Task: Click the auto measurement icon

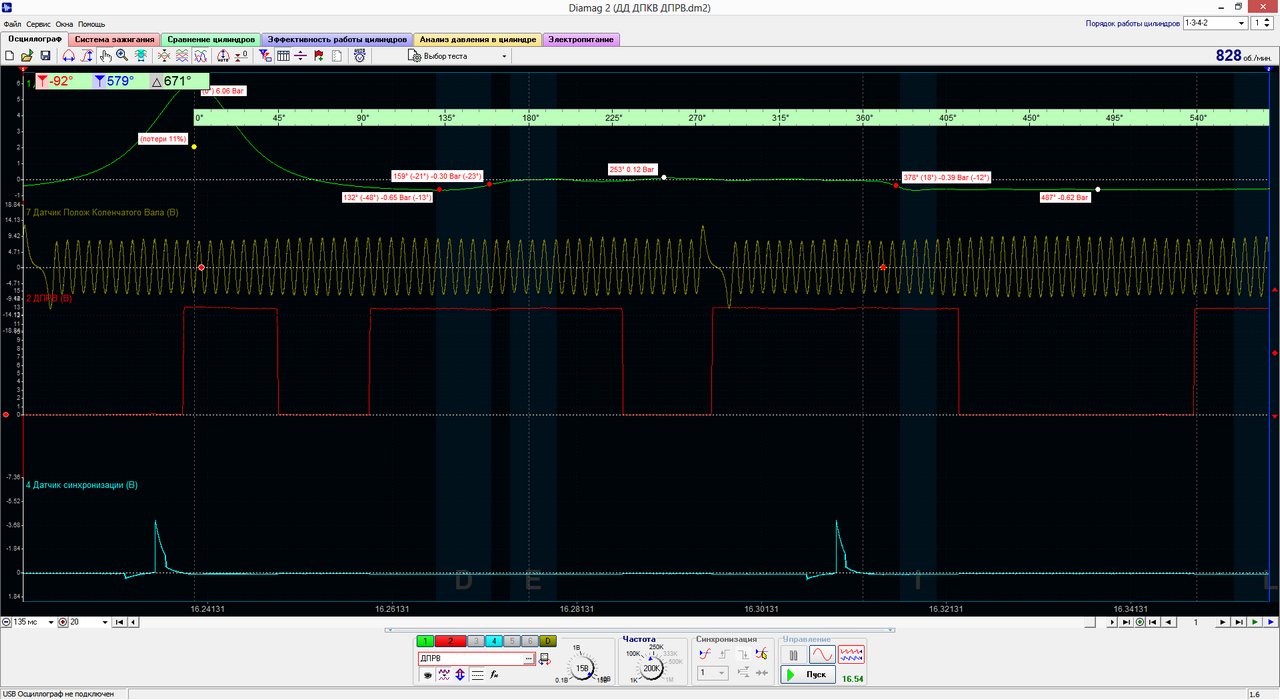Action: 223,56
